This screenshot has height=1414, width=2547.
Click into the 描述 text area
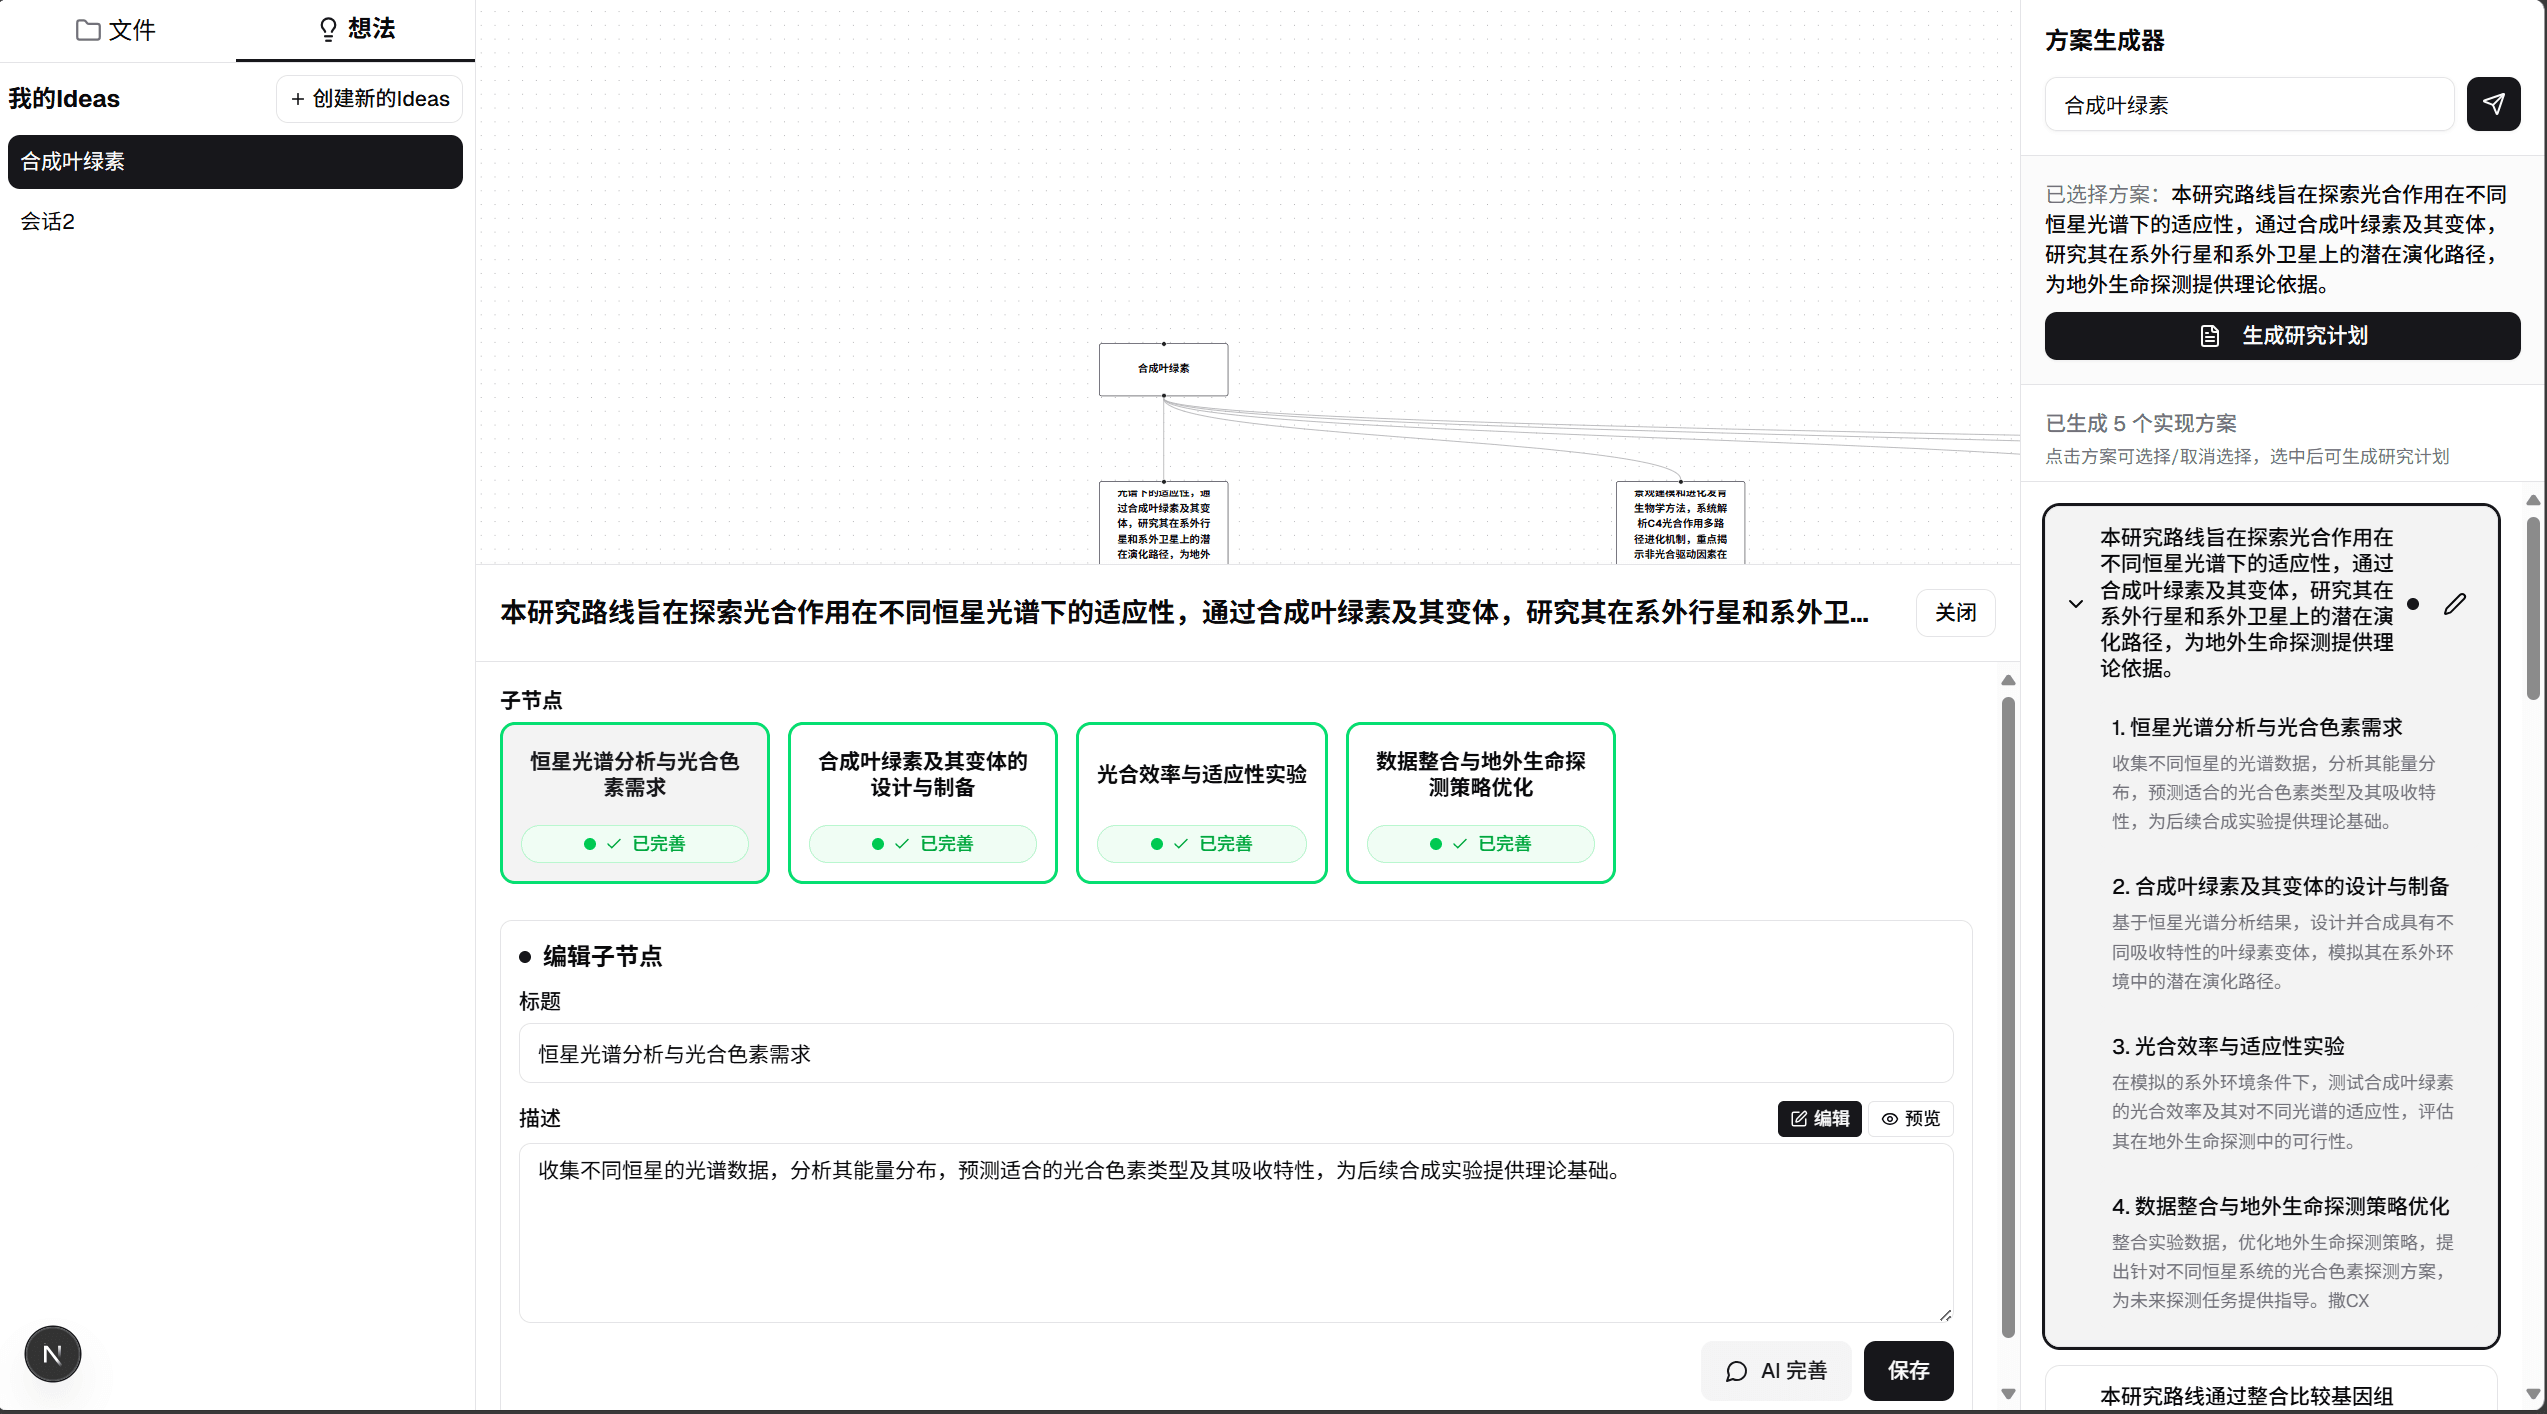[x=1235, y=1233]
